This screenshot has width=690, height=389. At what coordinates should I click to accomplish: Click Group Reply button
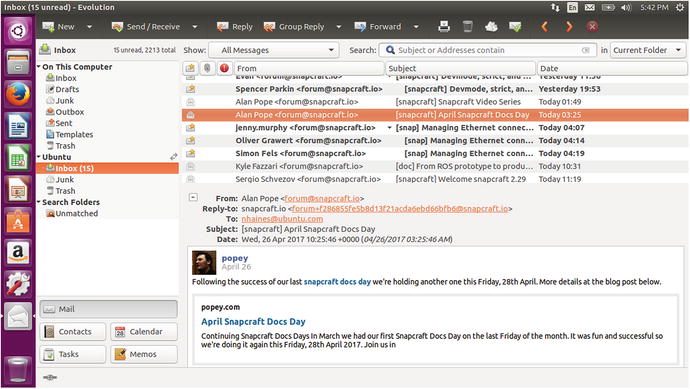coord(294,27)
